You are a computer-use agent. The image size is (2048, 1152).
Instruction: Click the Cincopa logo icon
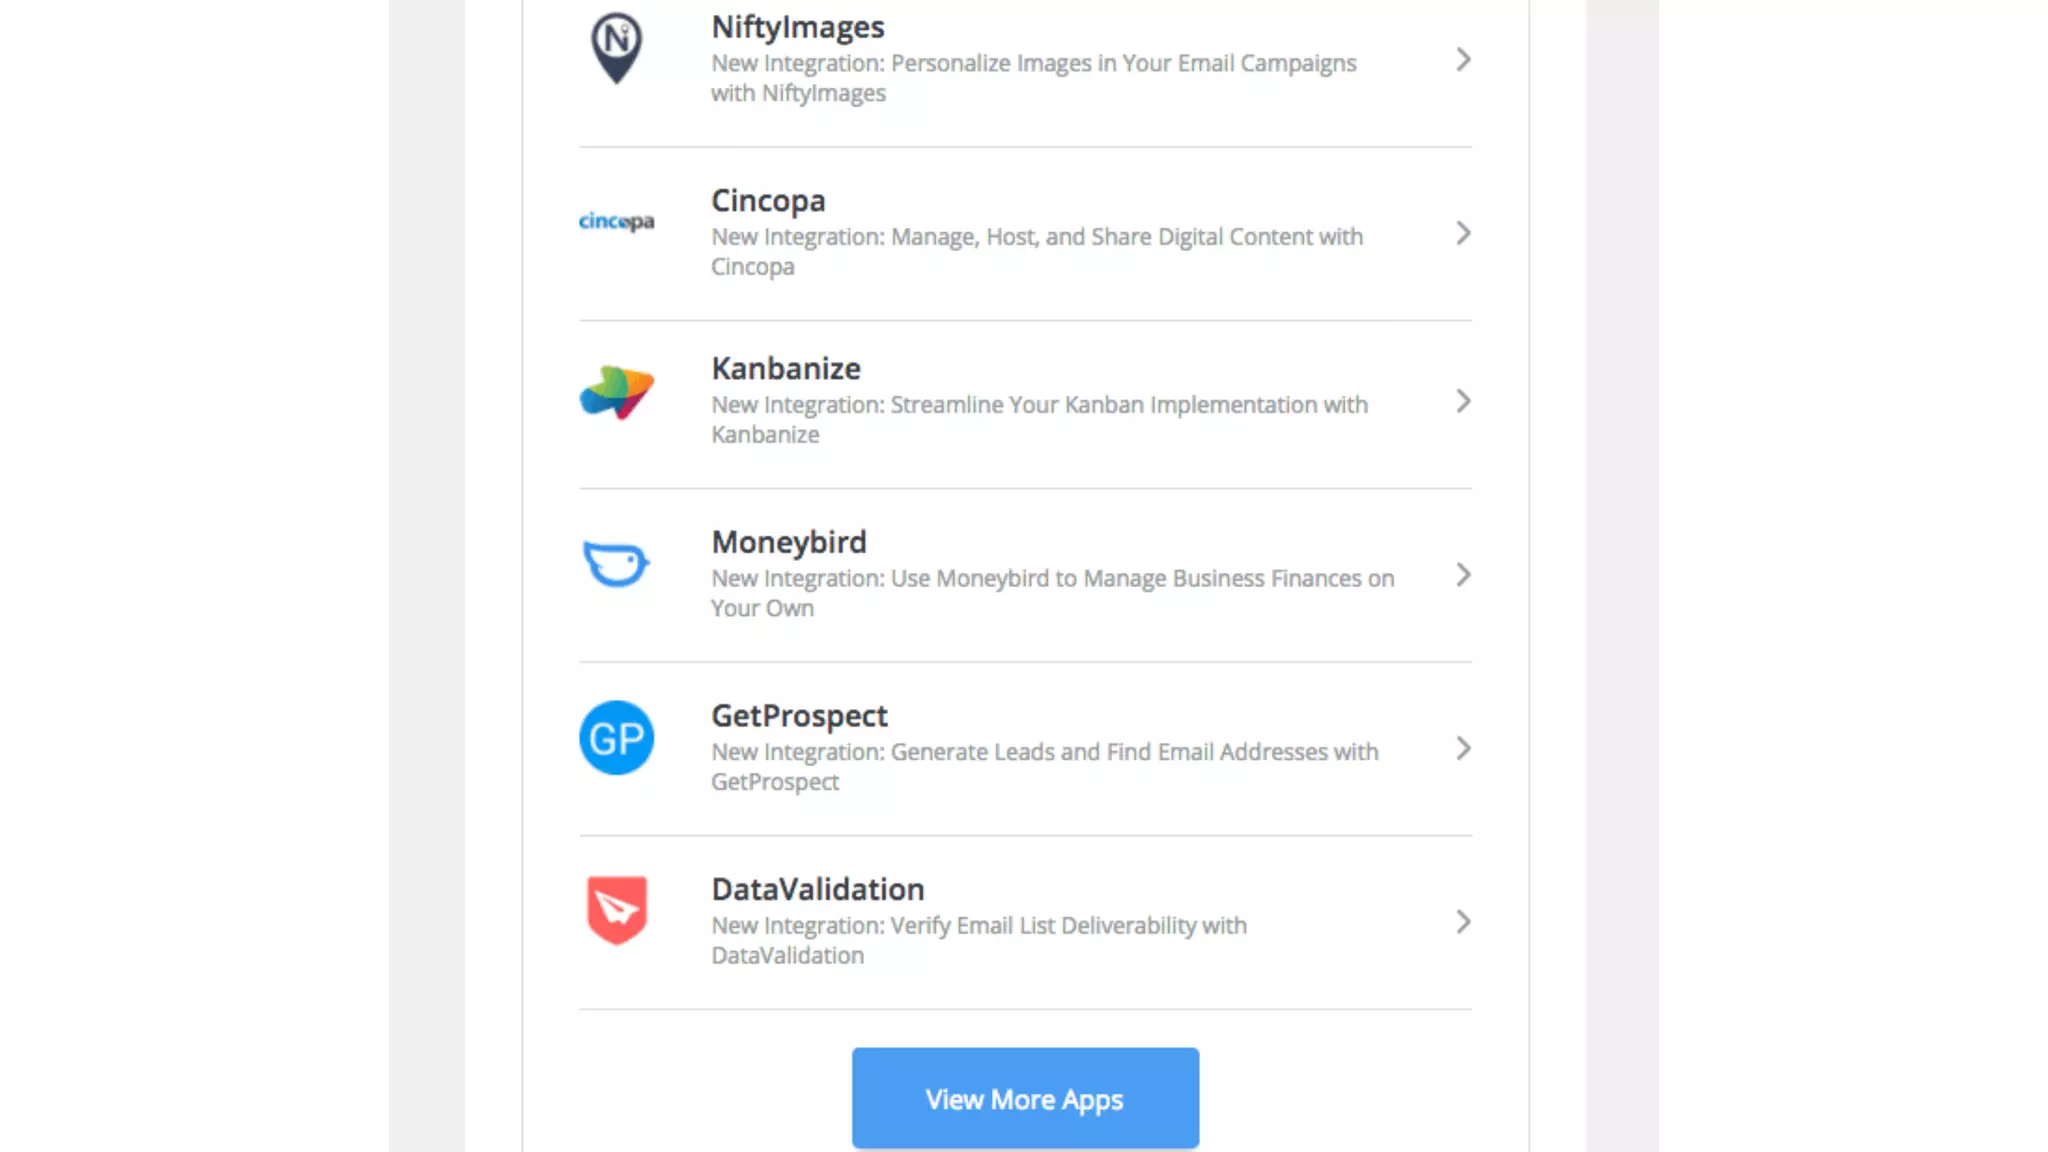(616, 221)
